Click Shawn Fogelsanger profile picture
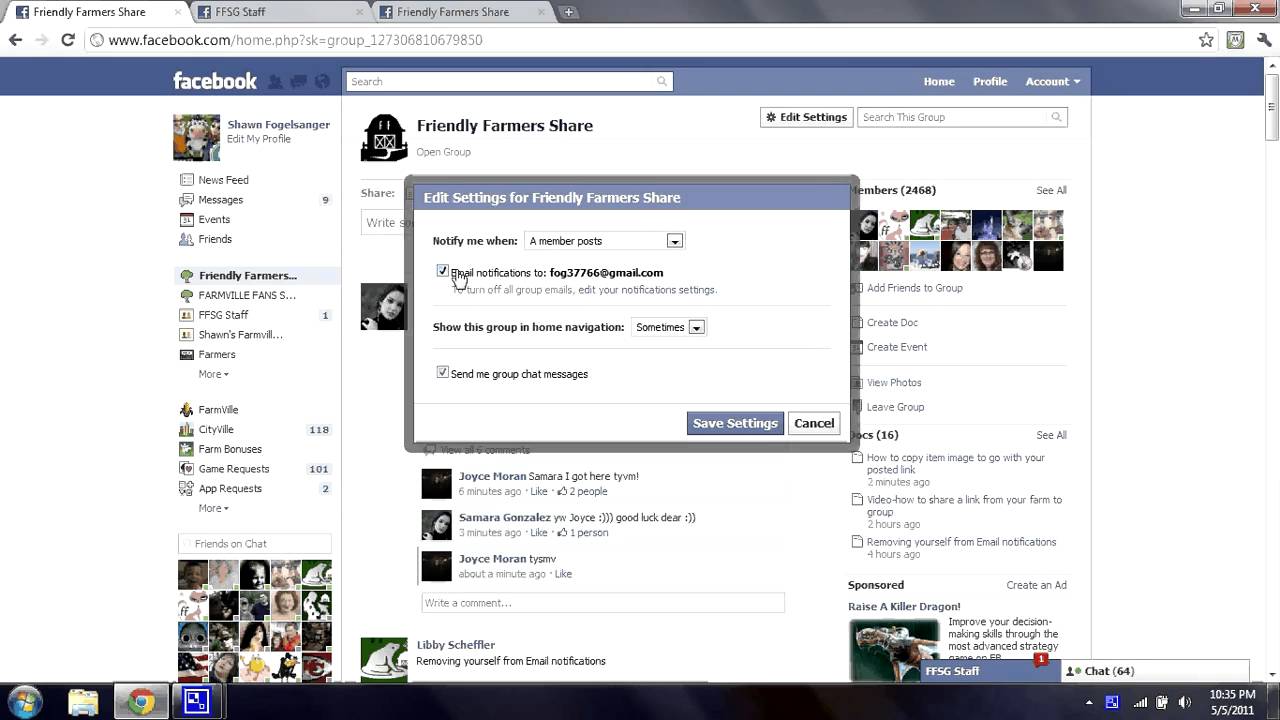Viewport: 1280px width, 720px height. click(196, 137)
